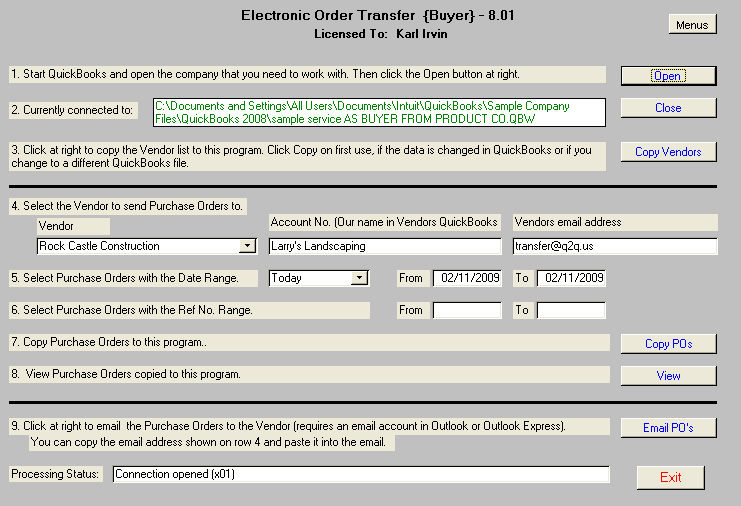Click the View purchase orders button
Image resolution: width=741 pixels, height=506 pixels.
pyautogui.click(x=668, y=376)
